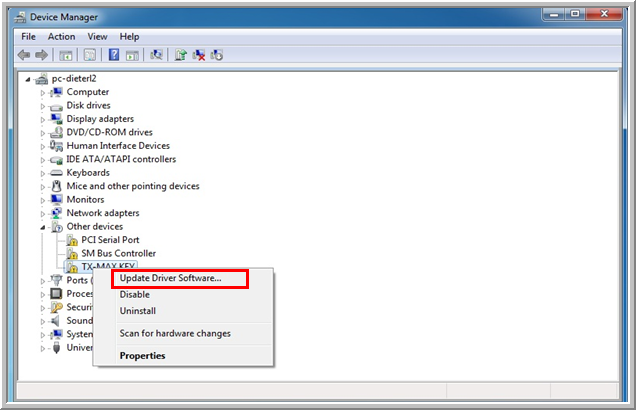Select Uninstall in the context menu

click(136, 311)
